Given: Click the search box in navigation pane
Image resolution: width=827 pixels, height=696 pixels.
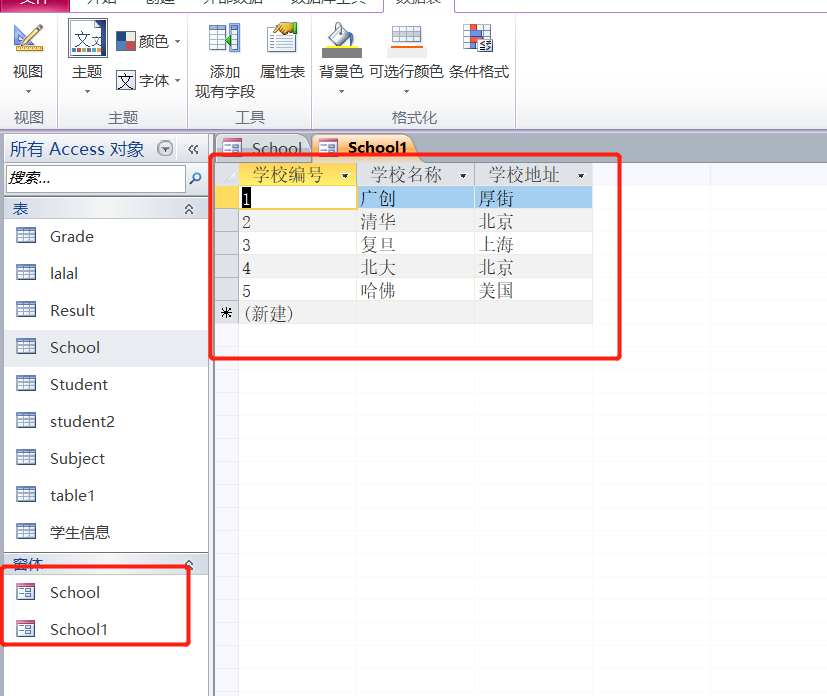Looking at the screenshot, I should 95,179.
